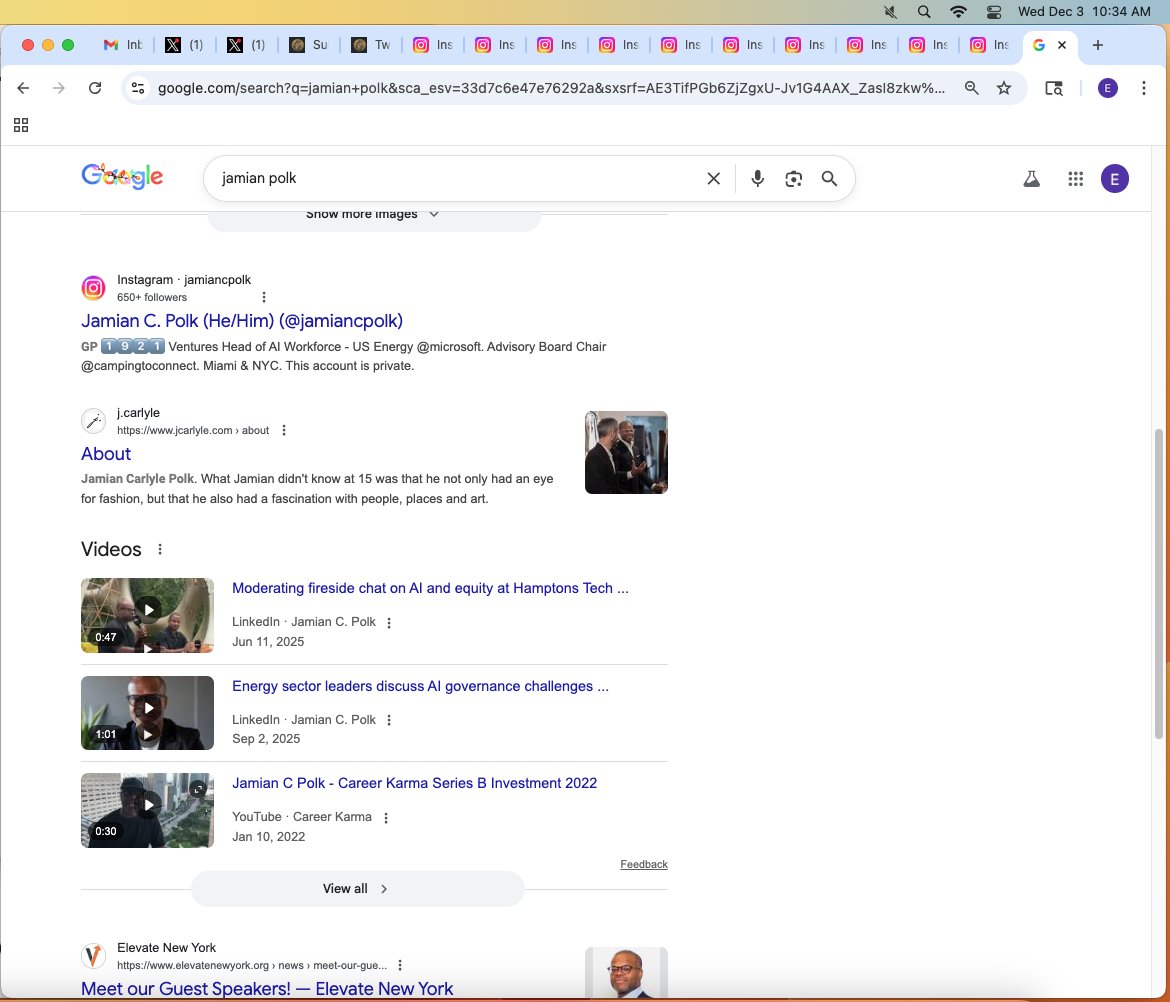
Task: Click macOS Spotlight search icon
Action: 924,11
